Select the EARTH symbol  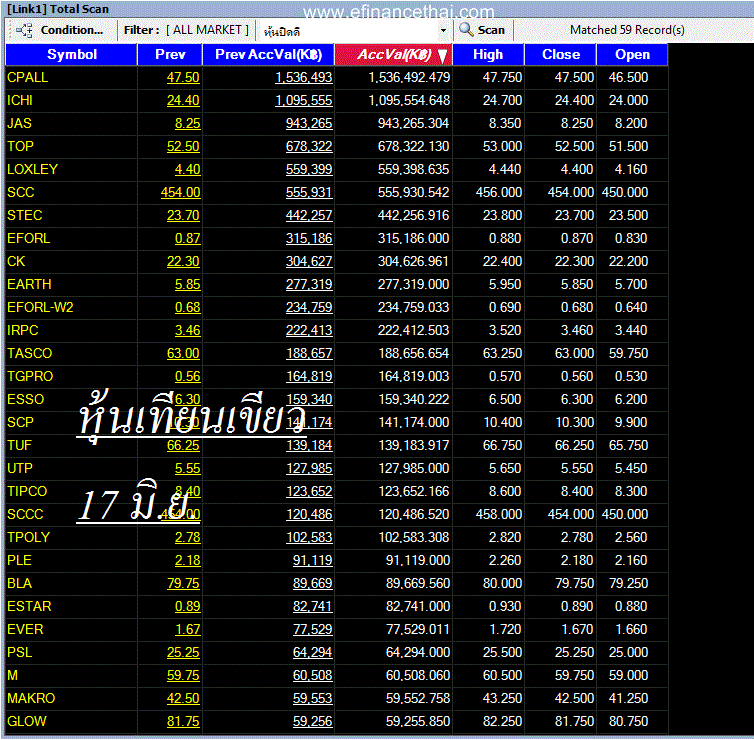click(x=29, y=284)
